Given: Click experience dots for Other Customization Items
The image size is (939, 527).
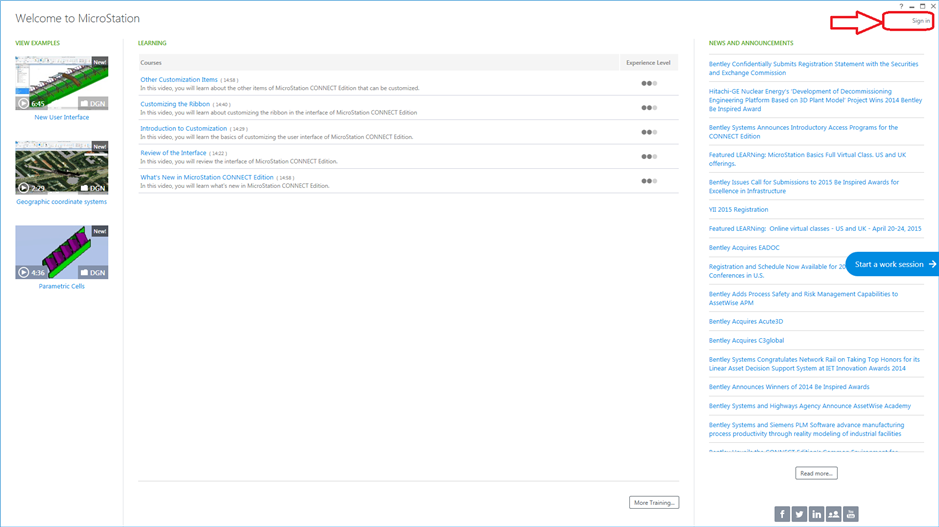Looking at the screenshot, I should coord(649,83).
